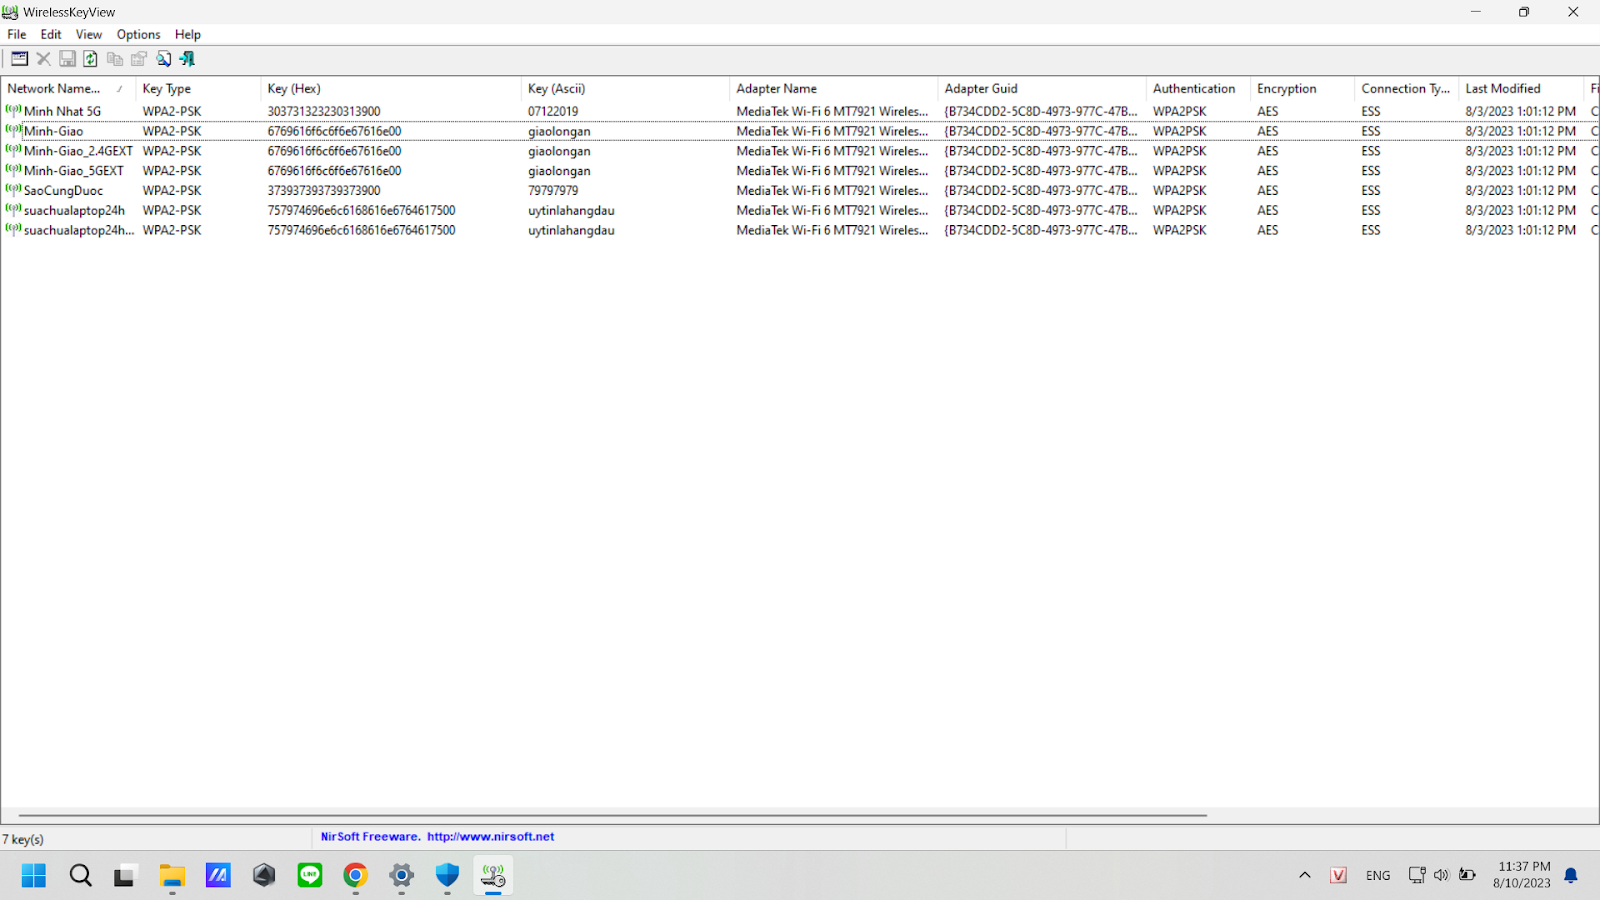Sort by Key Type column header
The image size is (1600, 900).
198,88
